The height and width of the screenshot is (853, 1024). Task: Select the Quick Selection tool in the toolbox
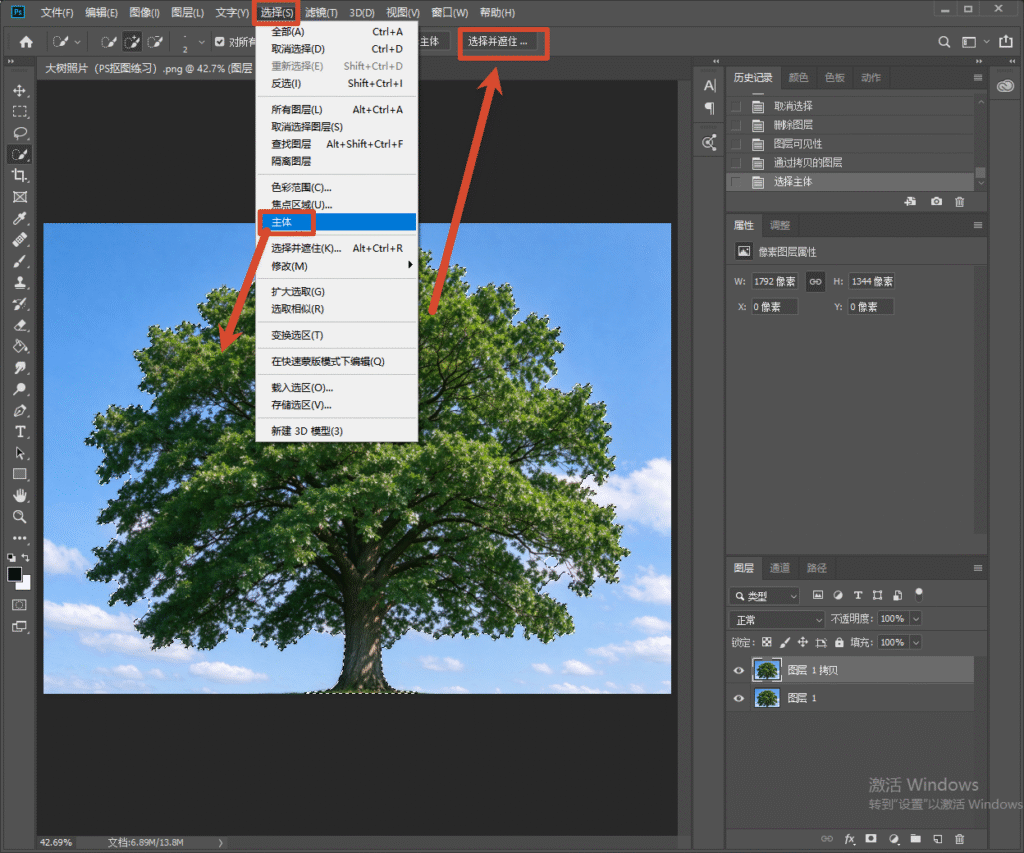(x=20, y=155)
